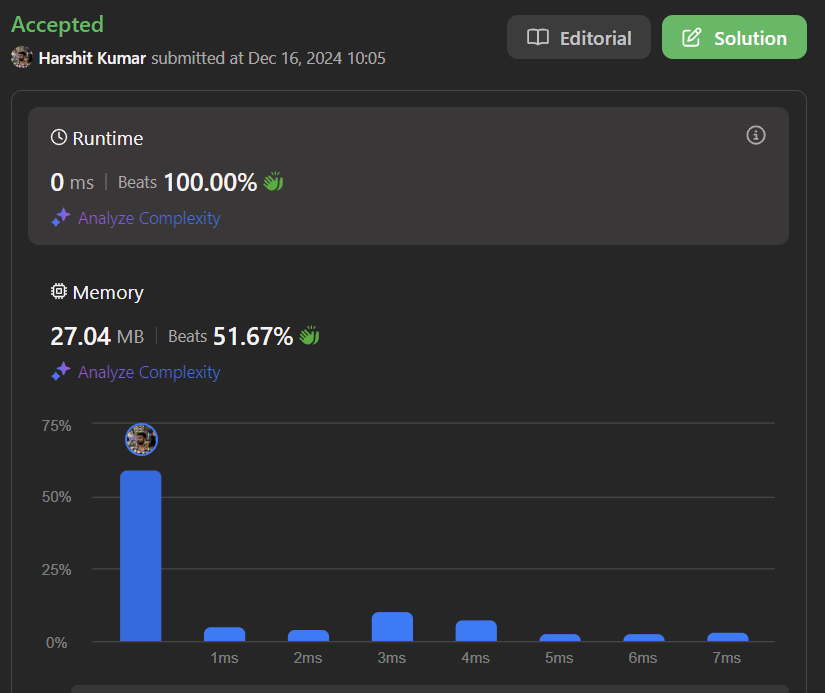
Task: Open the Editorial tab
Action: click(x=579, y=38)
